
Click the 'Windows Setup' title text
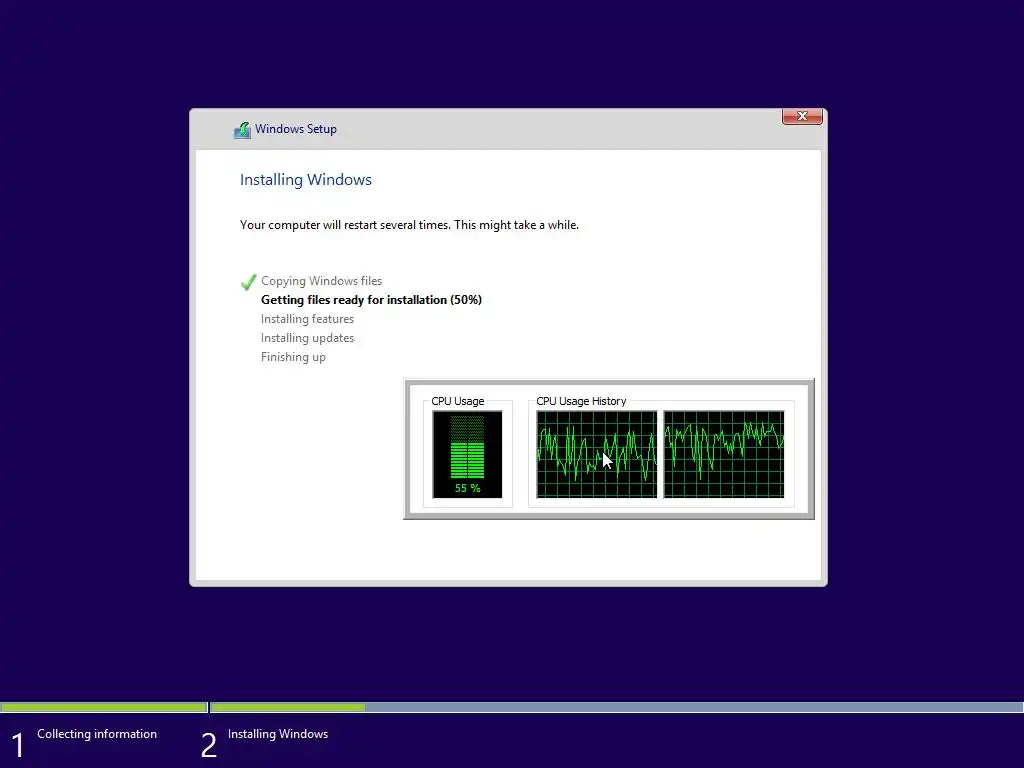(296, 129)
